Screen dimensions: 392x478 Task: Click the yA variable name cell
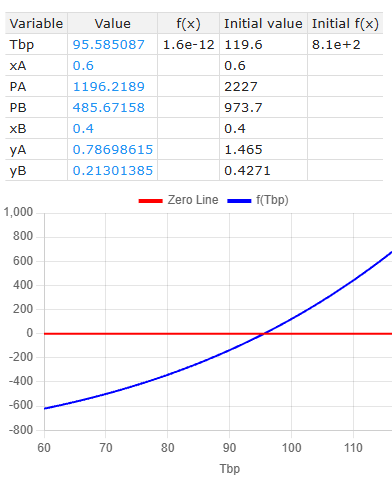(36, 149)
